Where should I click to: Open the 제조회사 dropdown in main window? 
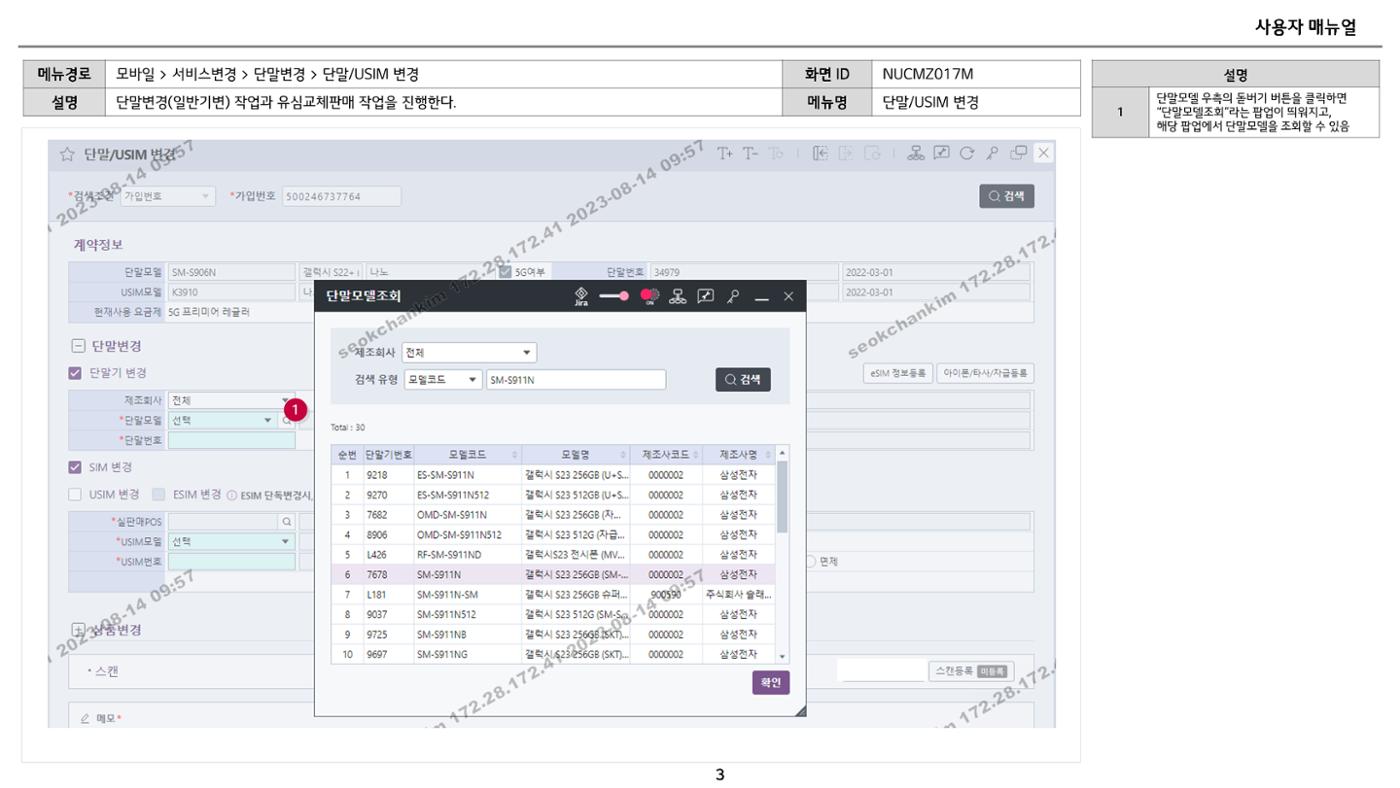point(231,400)
